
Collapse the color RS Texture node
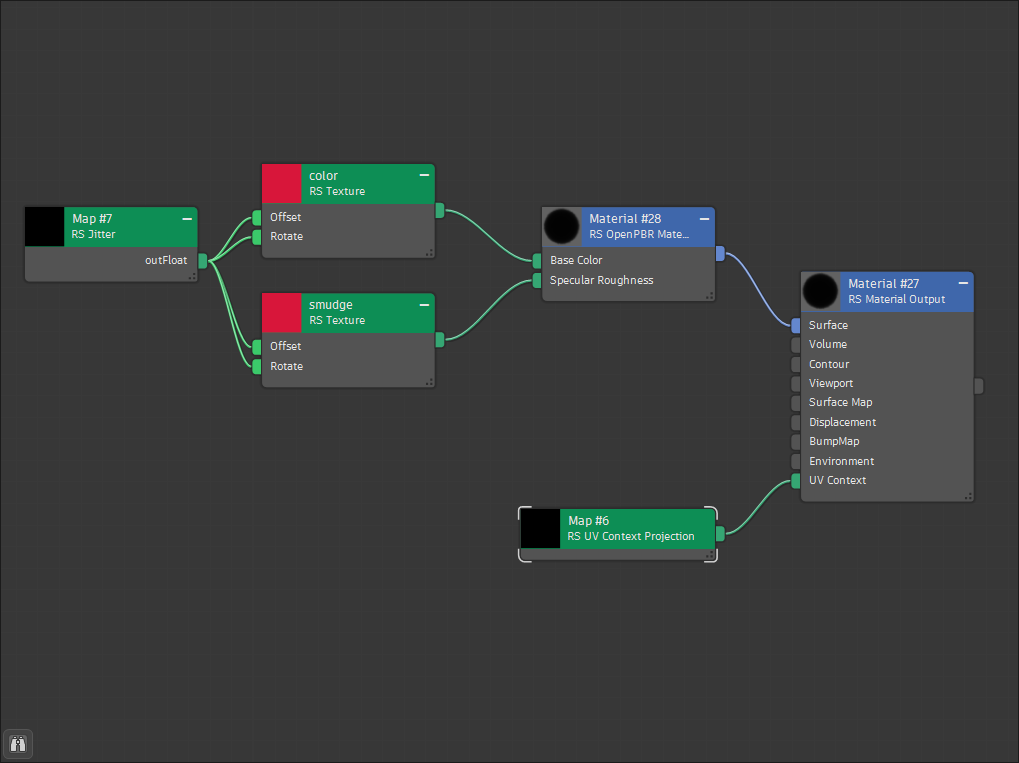click(424, 175)
